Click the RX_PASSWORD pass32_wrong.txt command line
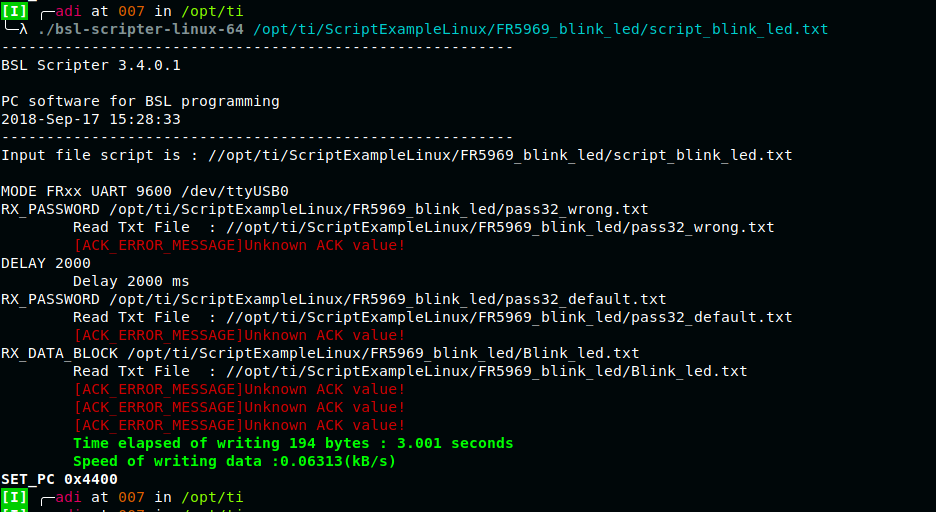936x512 pixels. 324,209
